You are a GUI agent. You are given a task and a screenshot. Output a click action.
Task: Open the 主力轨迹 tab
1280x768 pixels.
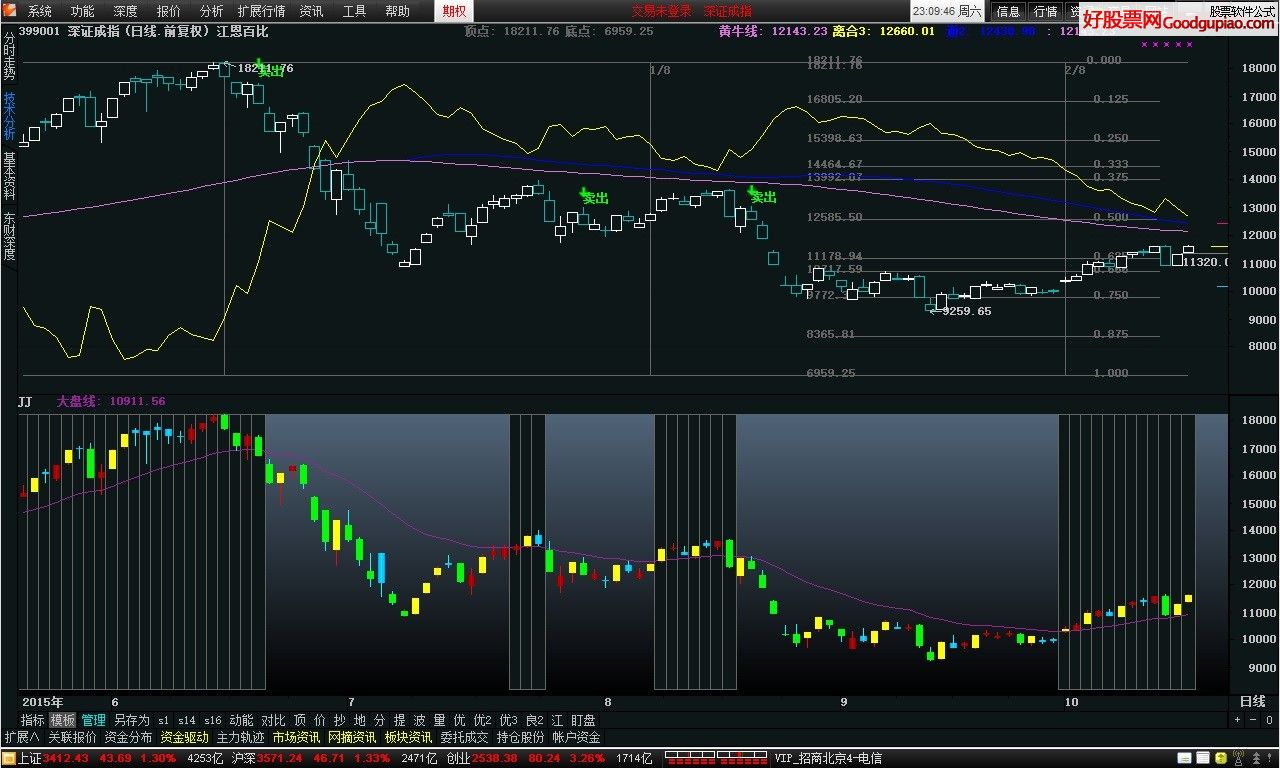click(240, 738)
